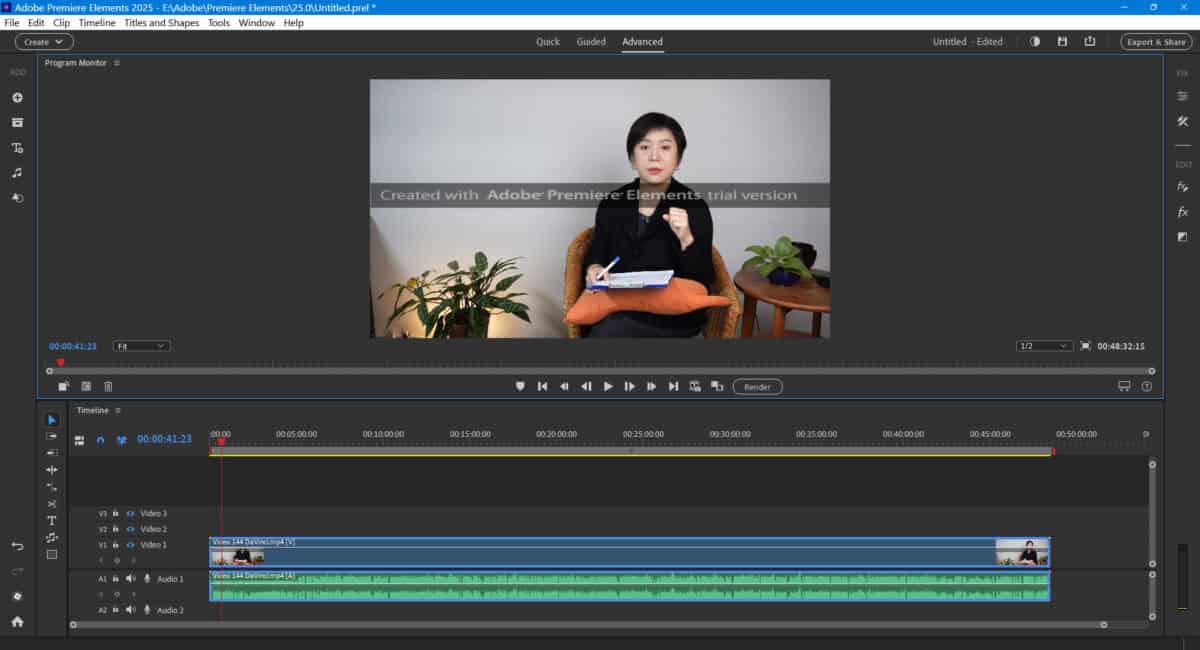Open the Titles and Shapes menu
Viewport: 1200px width, 650px height.
click(161, 22)
